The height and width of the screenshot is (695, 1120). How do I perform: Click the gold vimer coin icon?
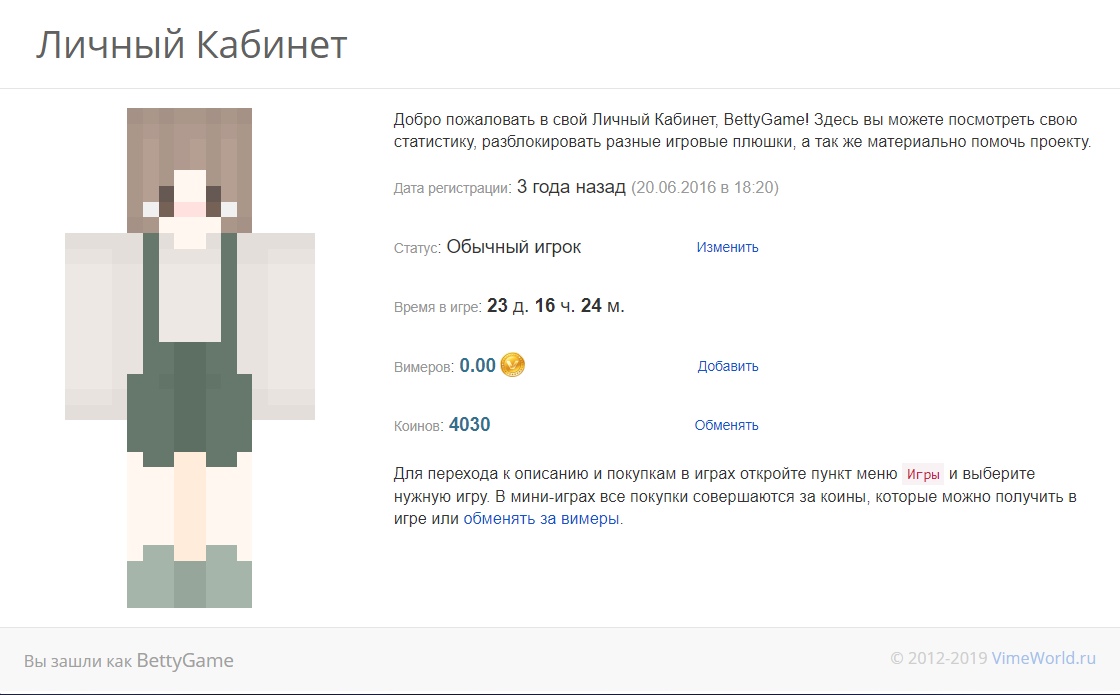[x=512, y=365]
